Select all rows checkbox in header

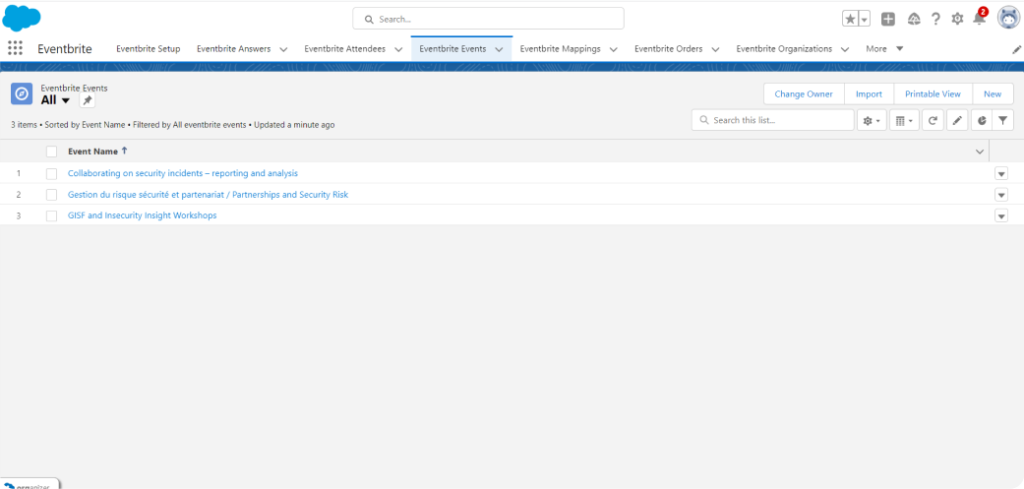52,151
